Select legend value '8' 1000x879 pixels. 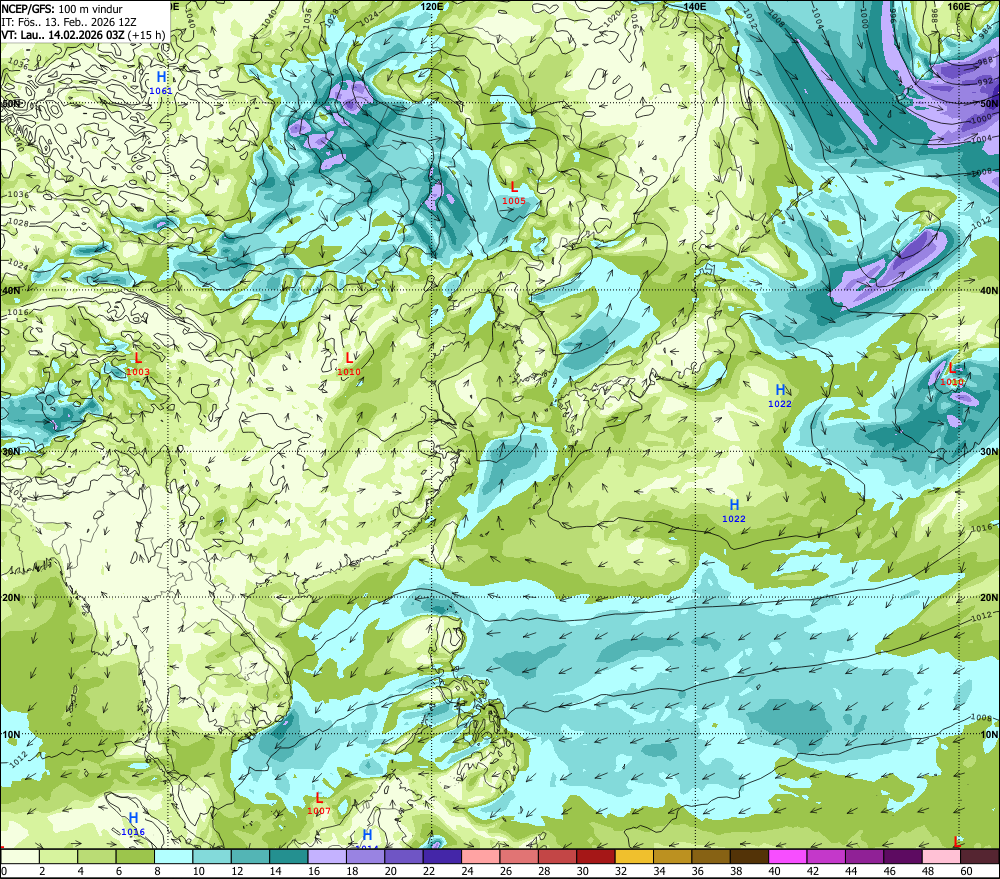[x=158, y=871]
